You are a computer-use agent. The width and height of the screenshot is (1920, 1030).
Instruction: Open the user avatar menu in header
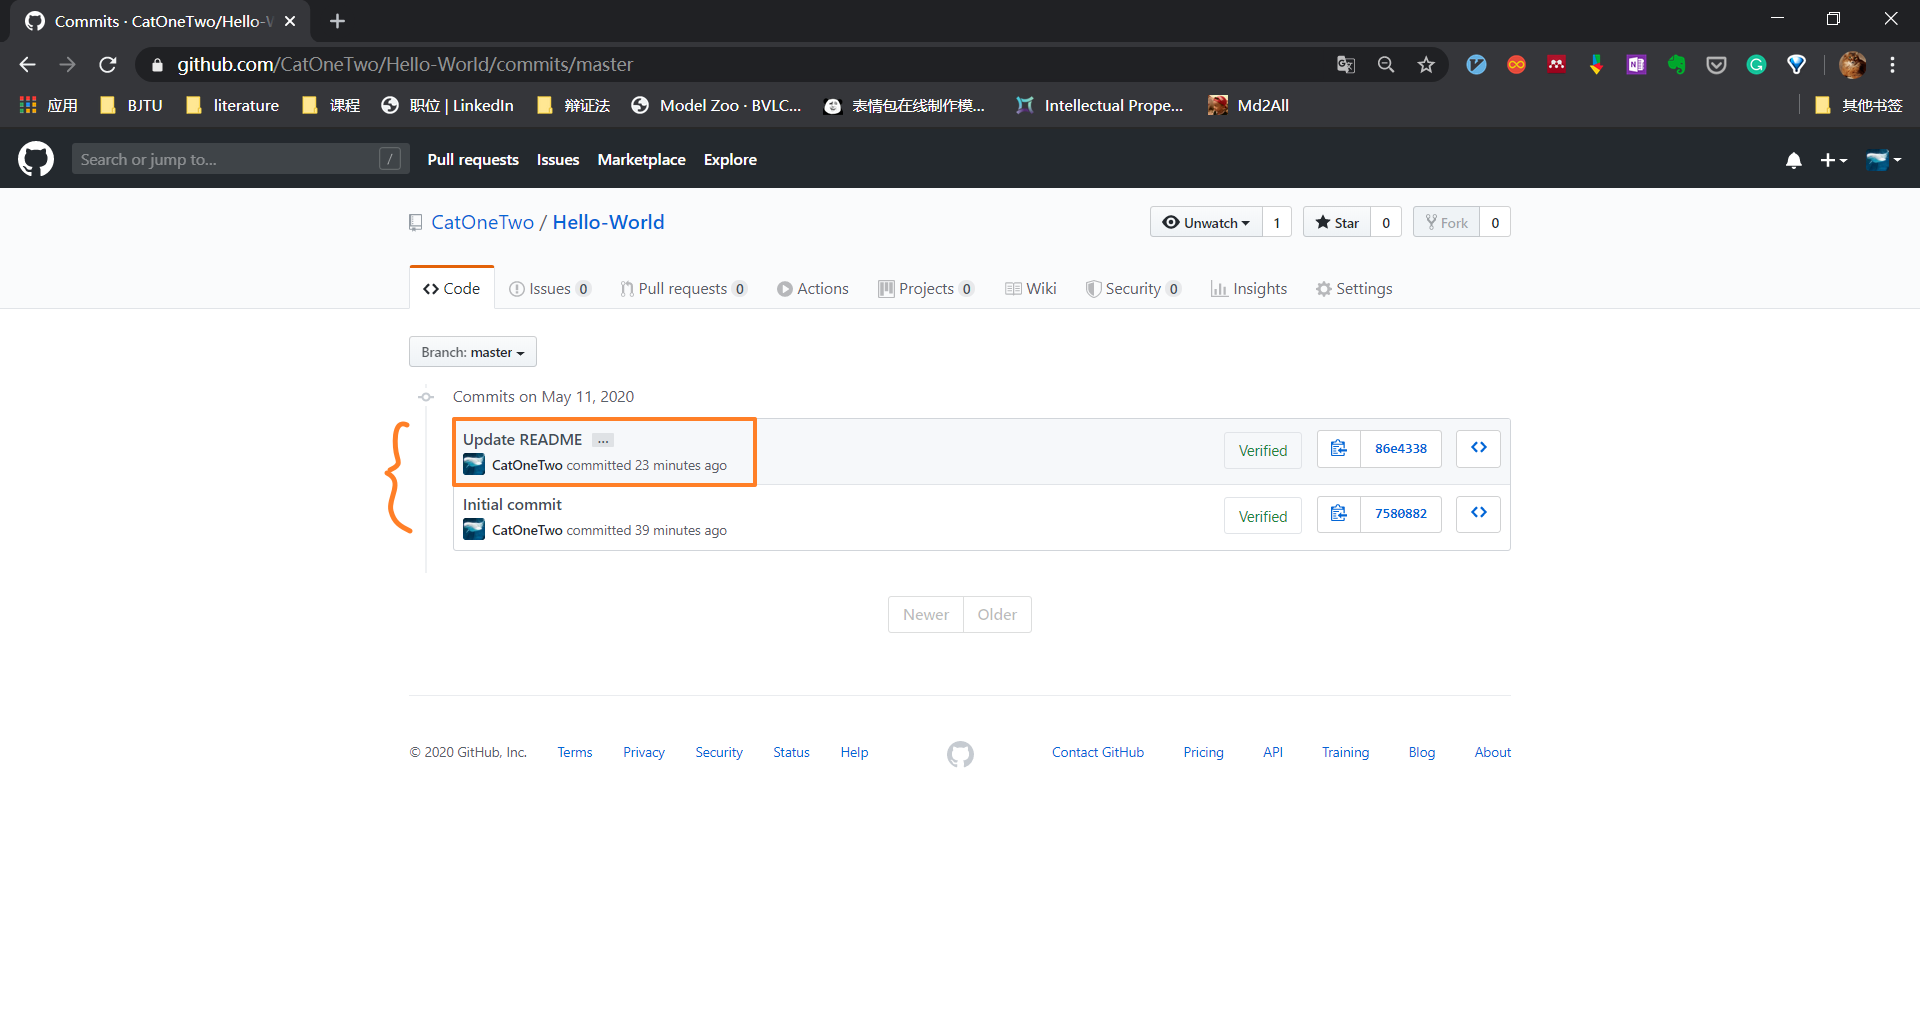click(x=1883, y=160)
